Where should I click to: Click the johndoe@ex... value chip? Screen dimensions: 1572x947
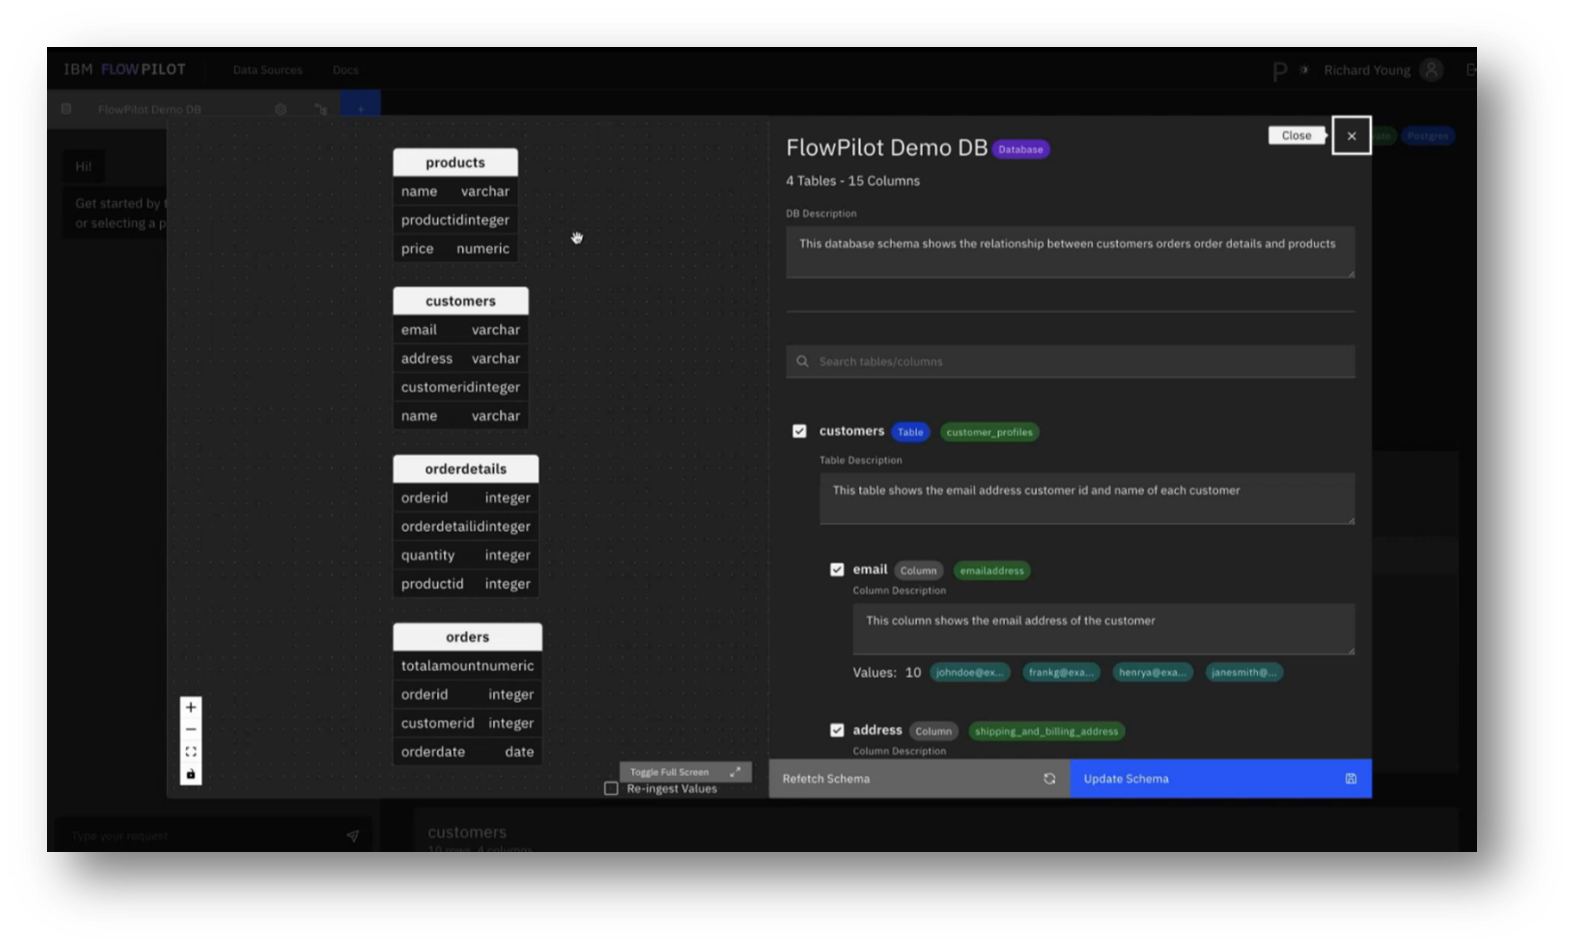970,673
